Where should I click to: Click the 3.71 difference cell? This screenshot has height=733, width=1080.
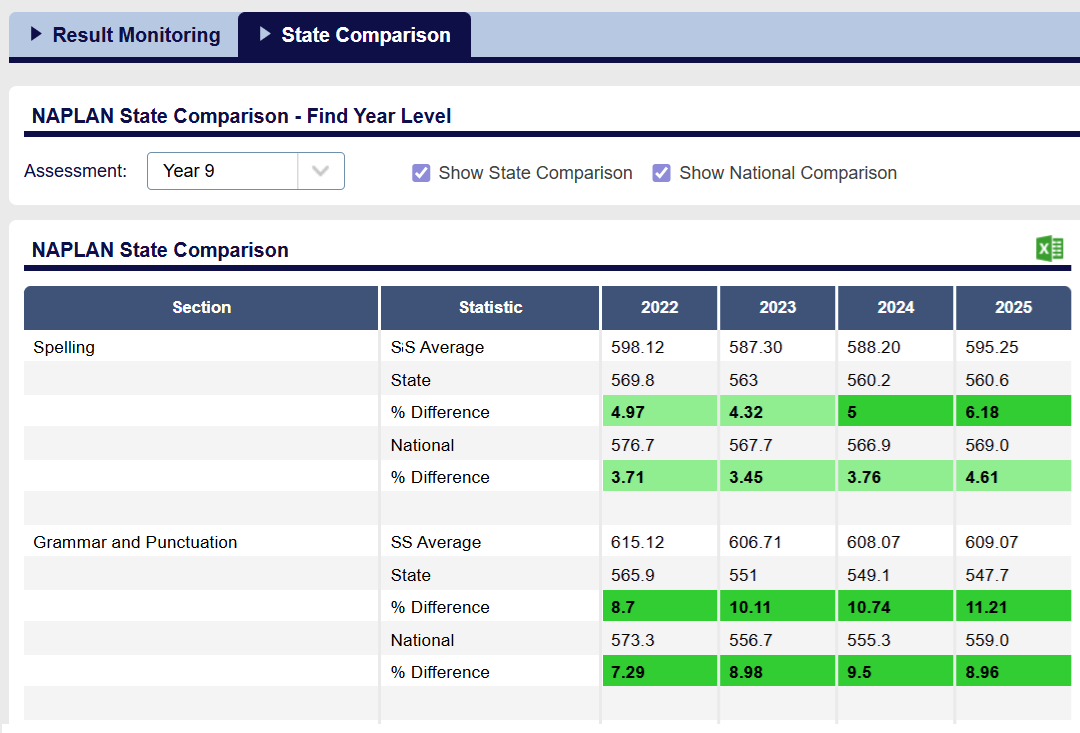660,477
